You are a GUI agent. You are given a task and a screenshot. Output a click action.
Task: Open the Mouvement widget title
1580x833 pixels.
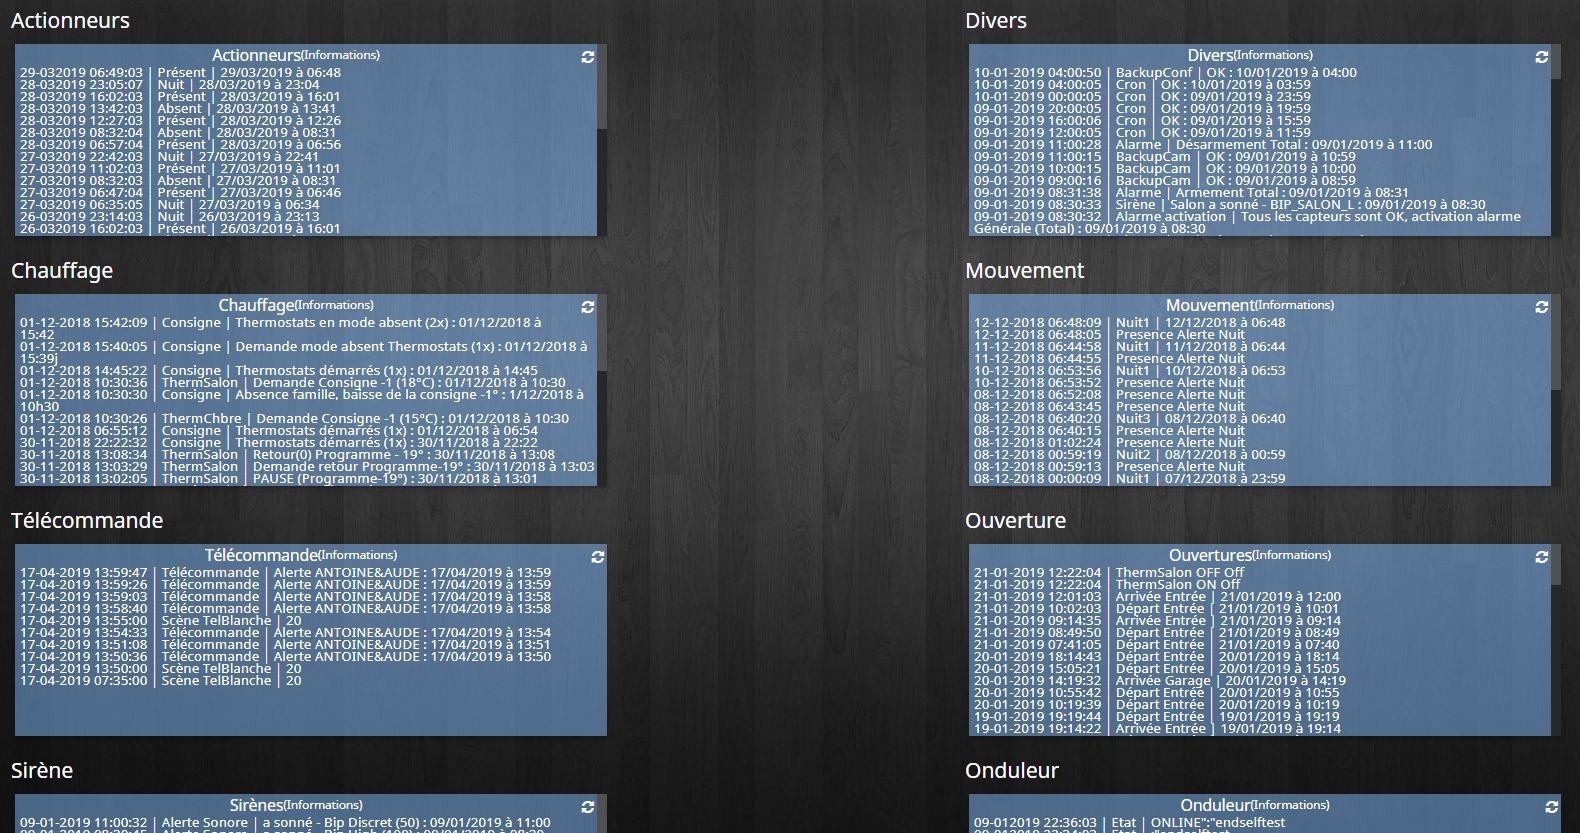click(1250, 305)
